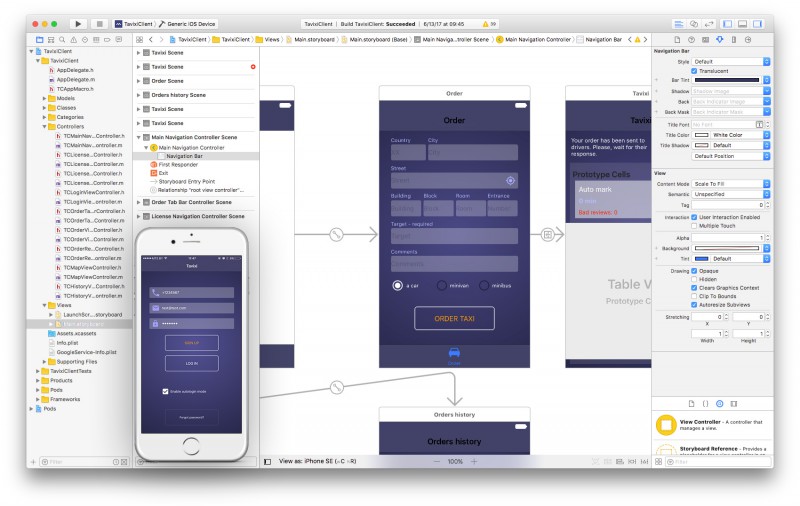800x506 pixels.
Task: Click the location target icon in Street field
Action: (x=510, y=181)
